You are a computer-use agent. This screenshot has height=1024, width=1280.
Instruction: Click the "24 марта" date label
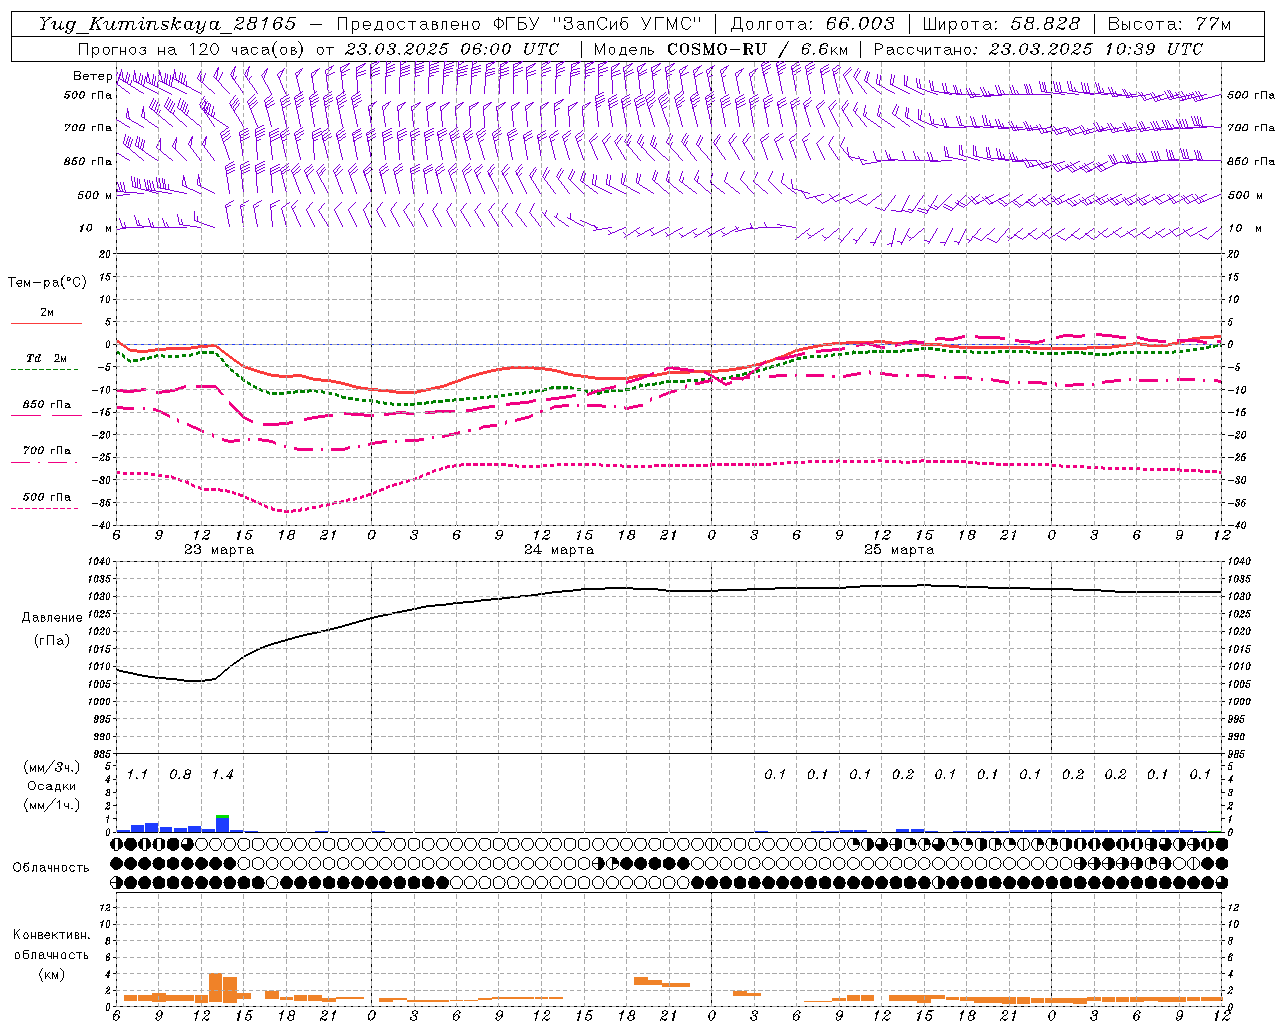click(x=559, y=550)
